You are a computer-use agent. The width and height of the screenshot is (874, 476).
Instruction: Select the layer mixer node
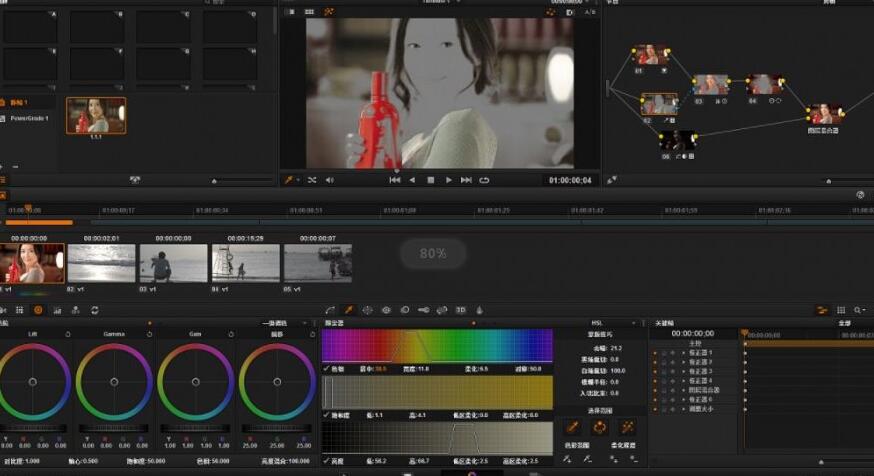(x=824, y=114)
